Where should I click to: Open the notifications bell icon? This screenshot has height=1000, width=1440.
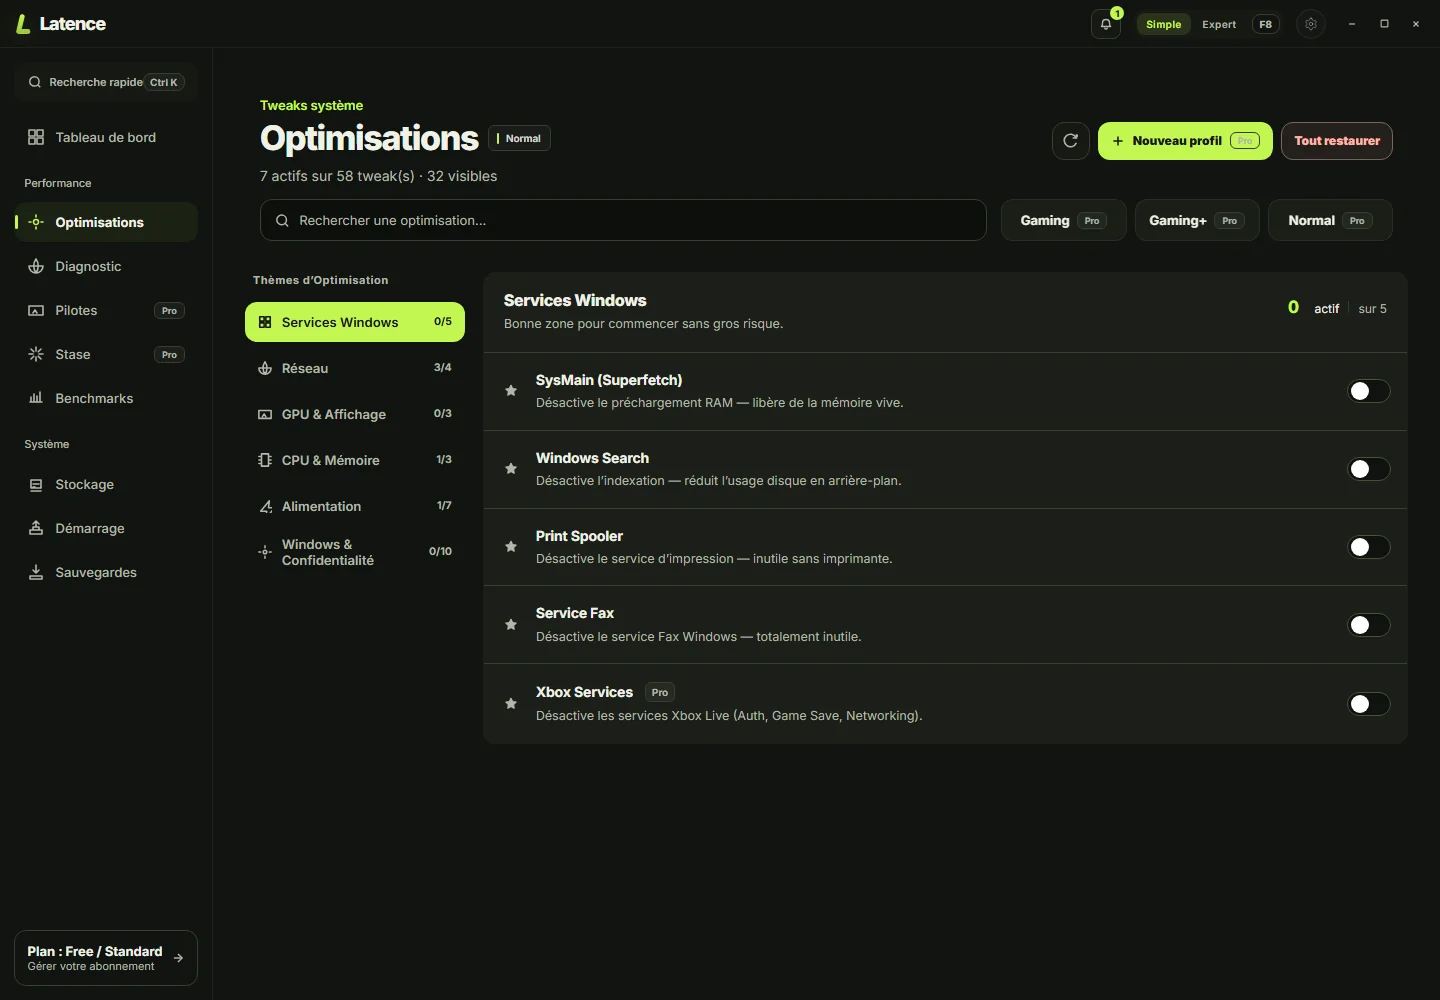pyautogui.click(x=1106, y=24)
